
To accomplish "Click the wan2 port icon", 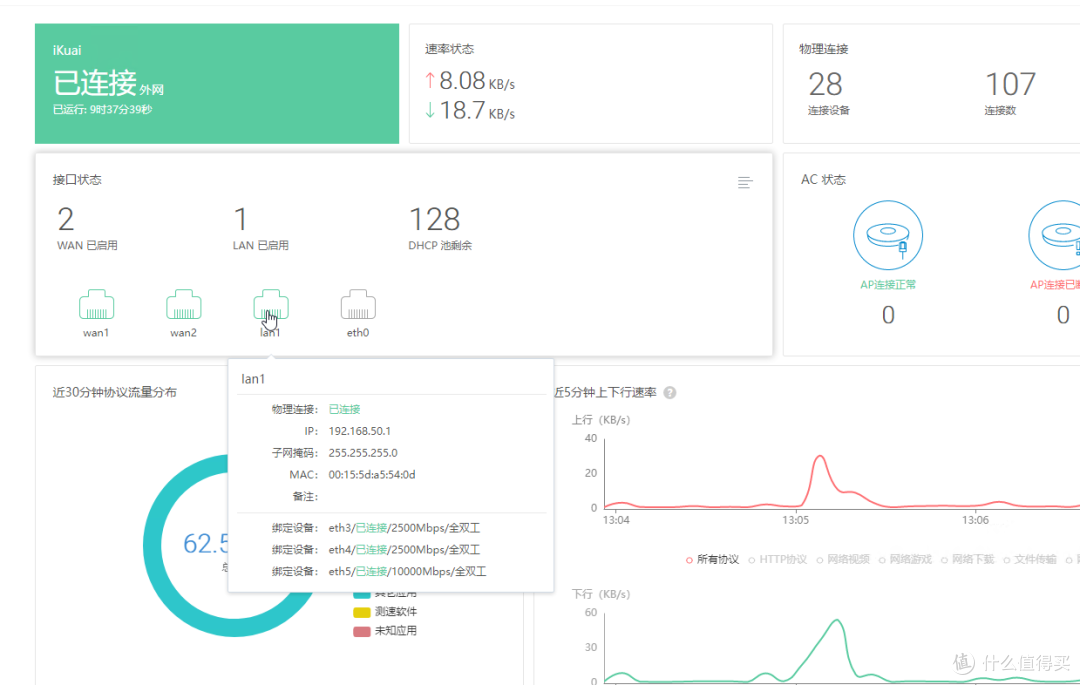I will pos(183,304).
